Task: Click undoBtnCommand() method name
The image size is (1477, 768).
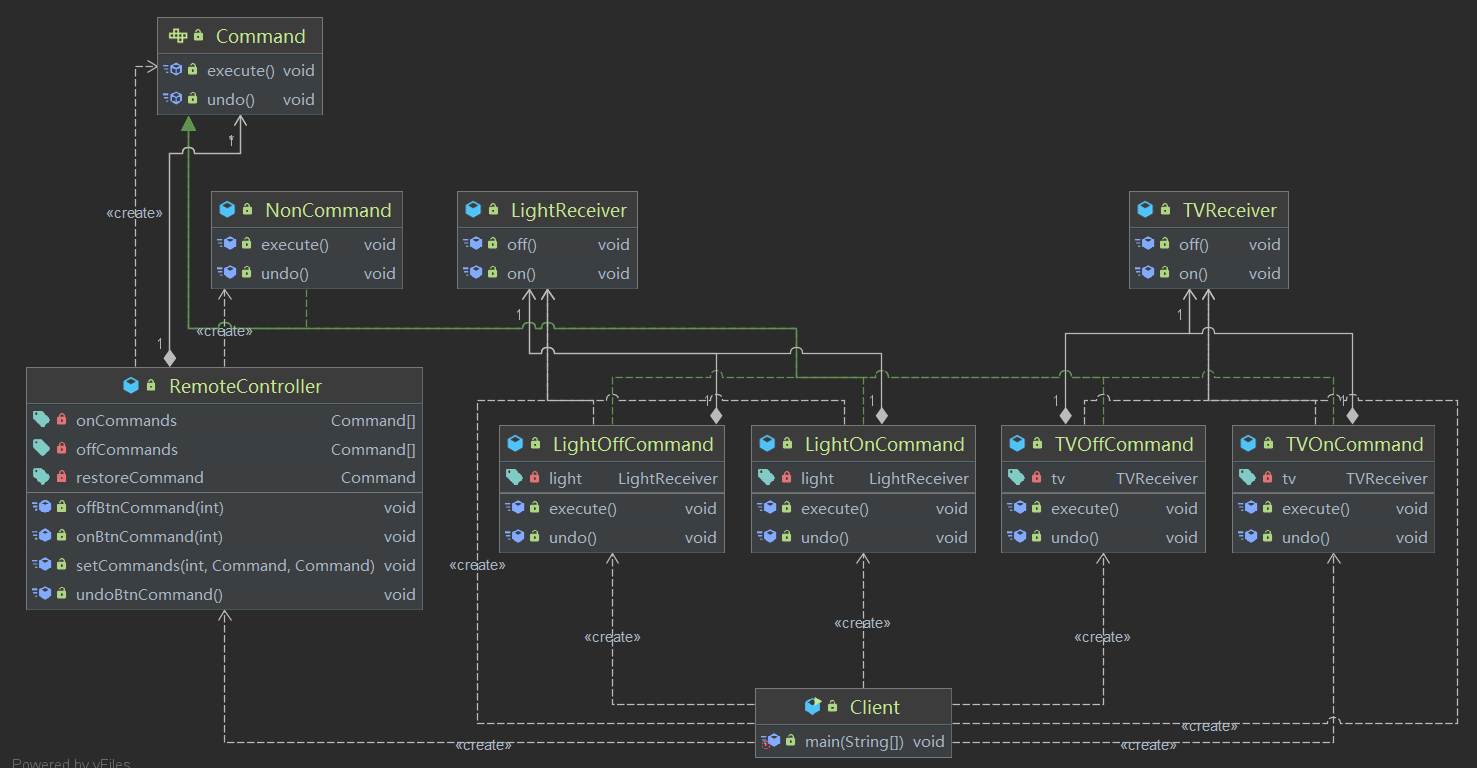Action: point(149,594)
